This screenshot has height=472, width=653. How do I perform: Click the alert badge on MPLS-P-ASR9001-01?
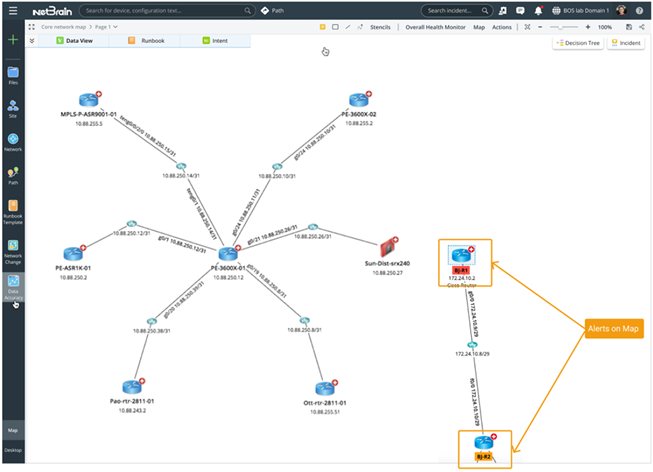(99, 94)
